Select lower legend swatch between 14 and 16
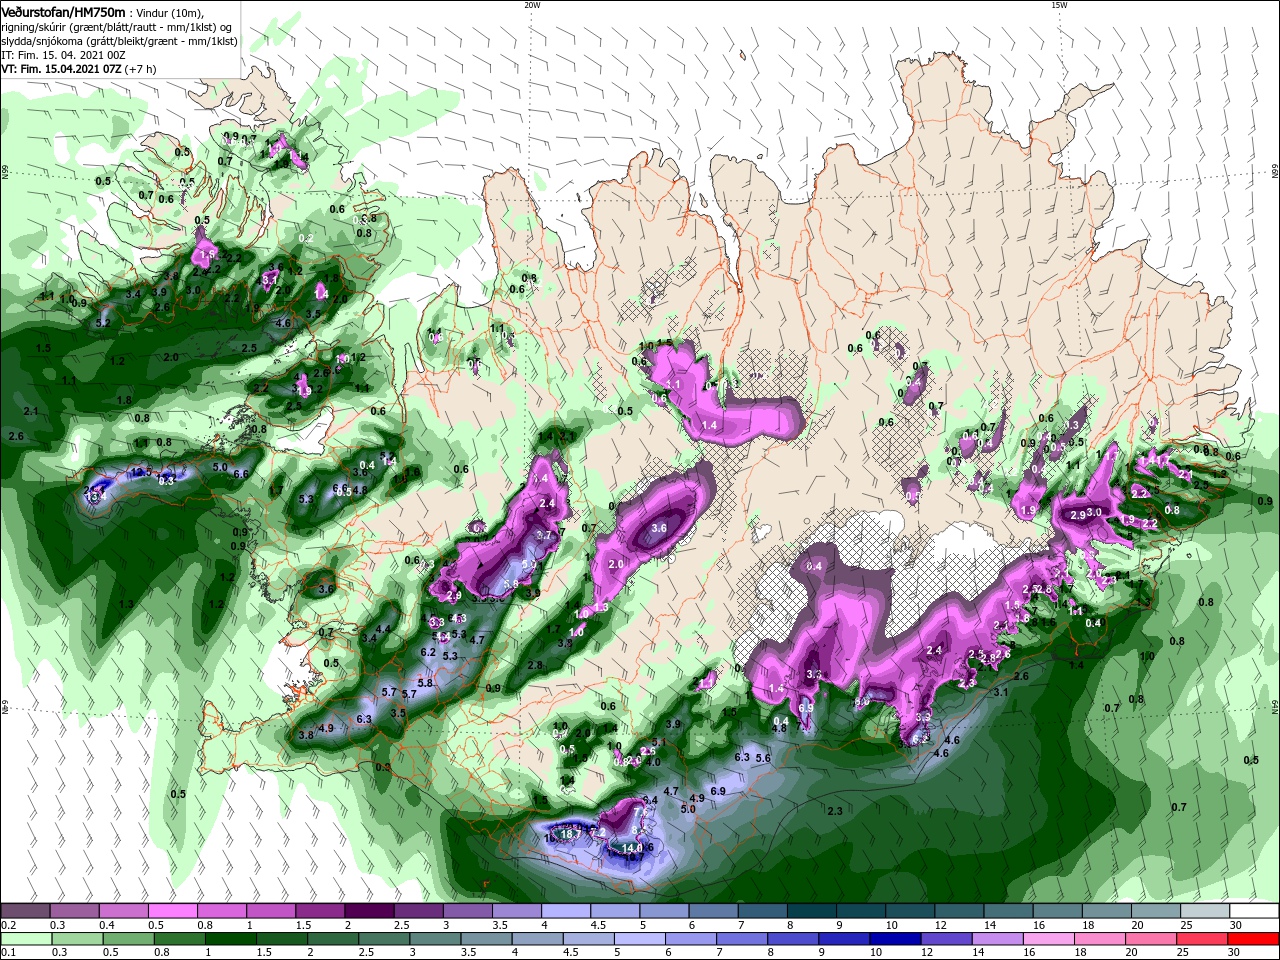 (x=998, y=939)
